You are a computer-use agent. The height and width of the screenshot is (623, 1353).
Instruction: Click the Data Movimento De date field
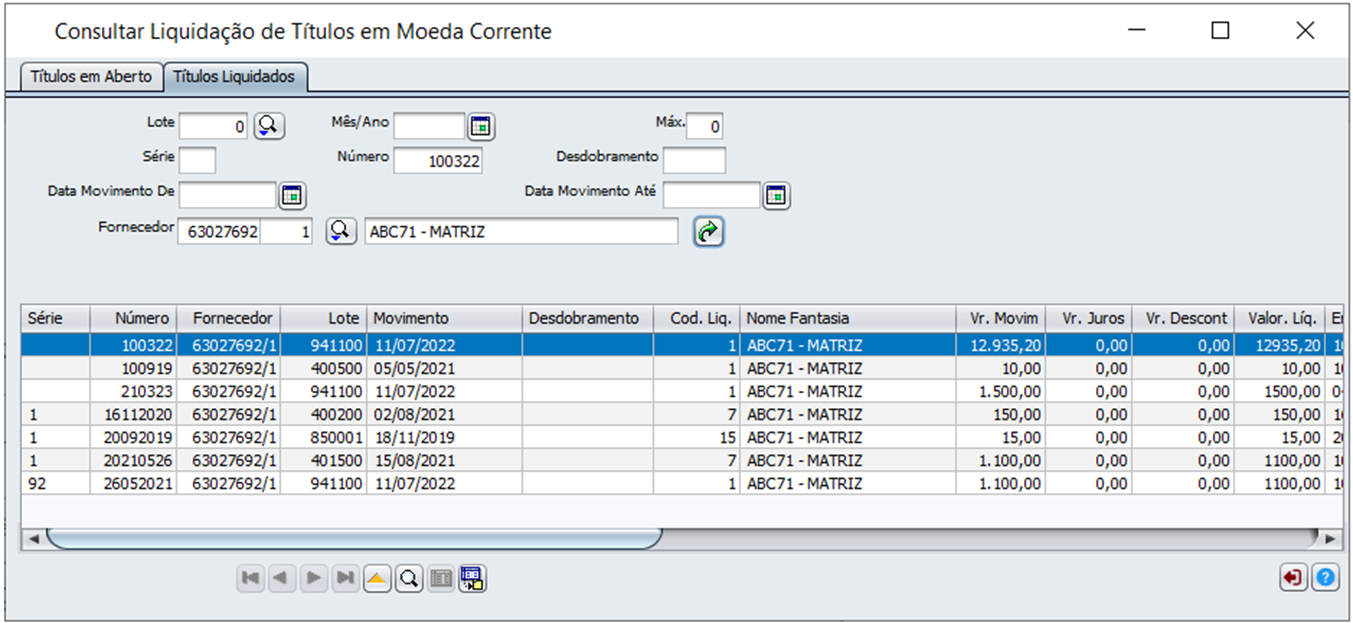coord(227,196)
